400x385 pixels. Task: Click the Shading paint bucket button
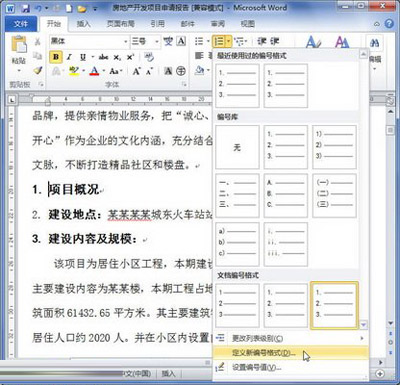pyautogui.click(x=200, y=70)
